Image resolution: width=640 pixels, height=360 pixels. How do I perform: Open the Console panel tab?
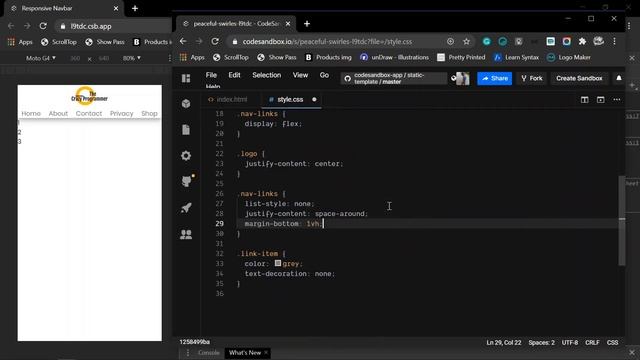[209, 353]
